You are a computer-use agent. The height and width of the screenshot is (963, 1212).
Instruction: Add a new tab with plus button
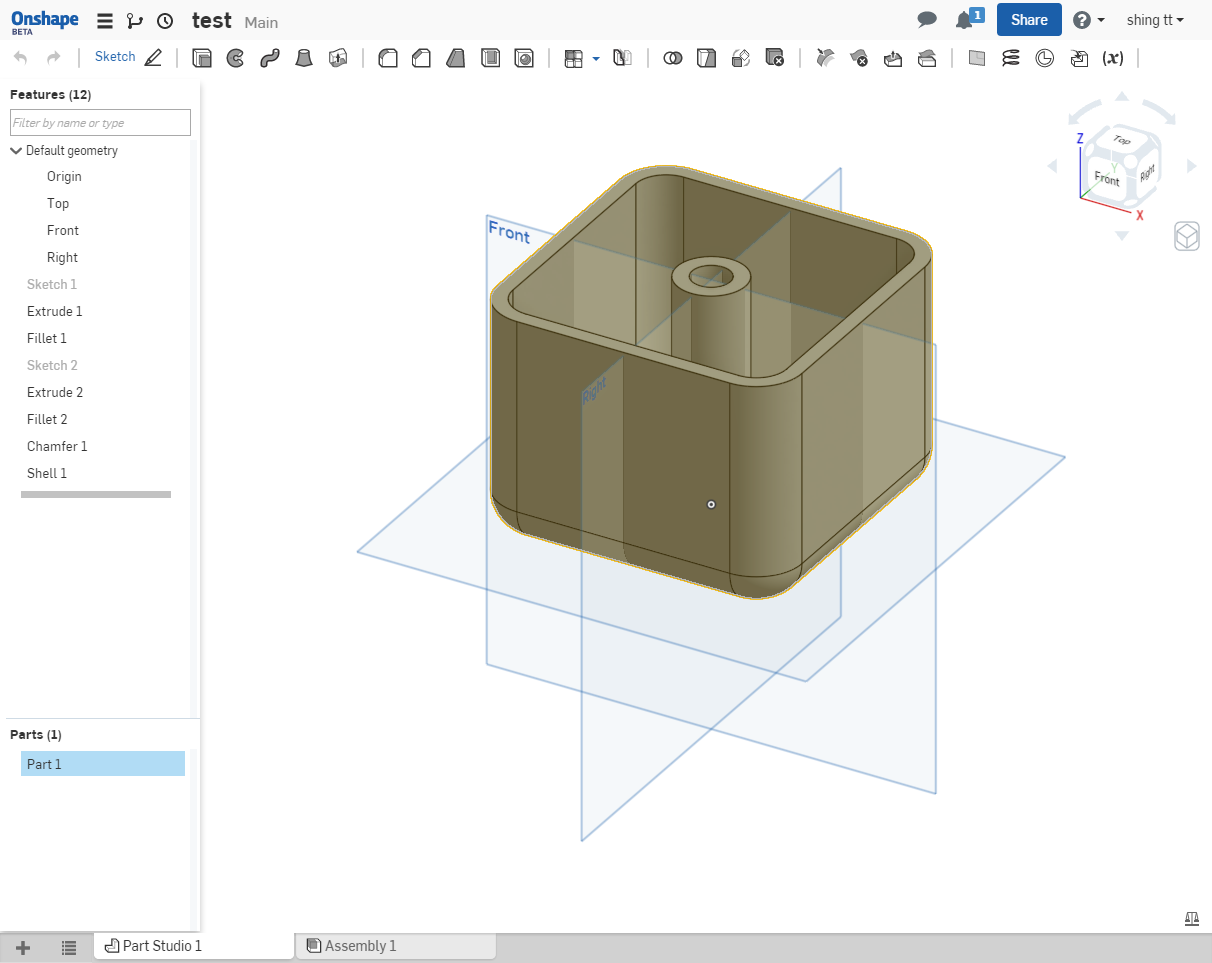point(23,947)
